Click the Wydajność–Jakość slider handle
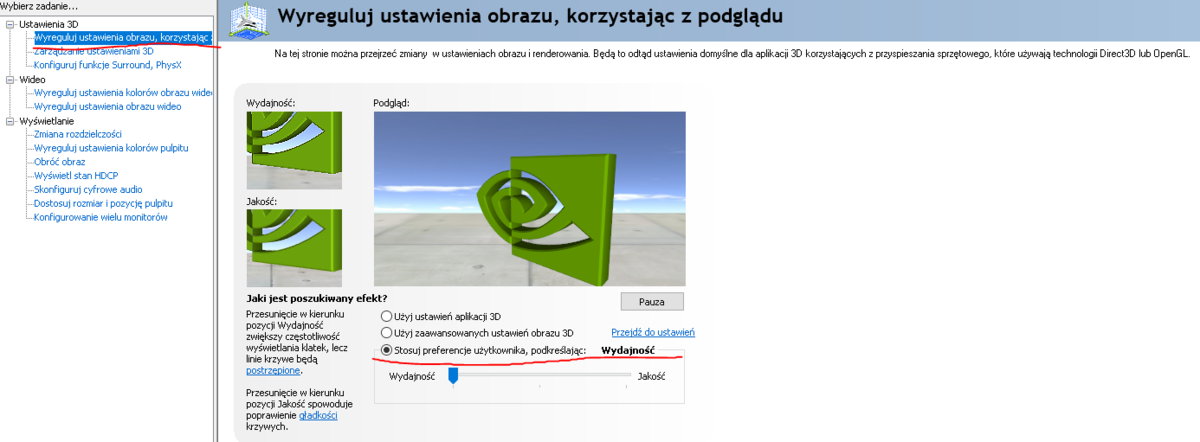1200x442 pixels. (x=453, y=375)
